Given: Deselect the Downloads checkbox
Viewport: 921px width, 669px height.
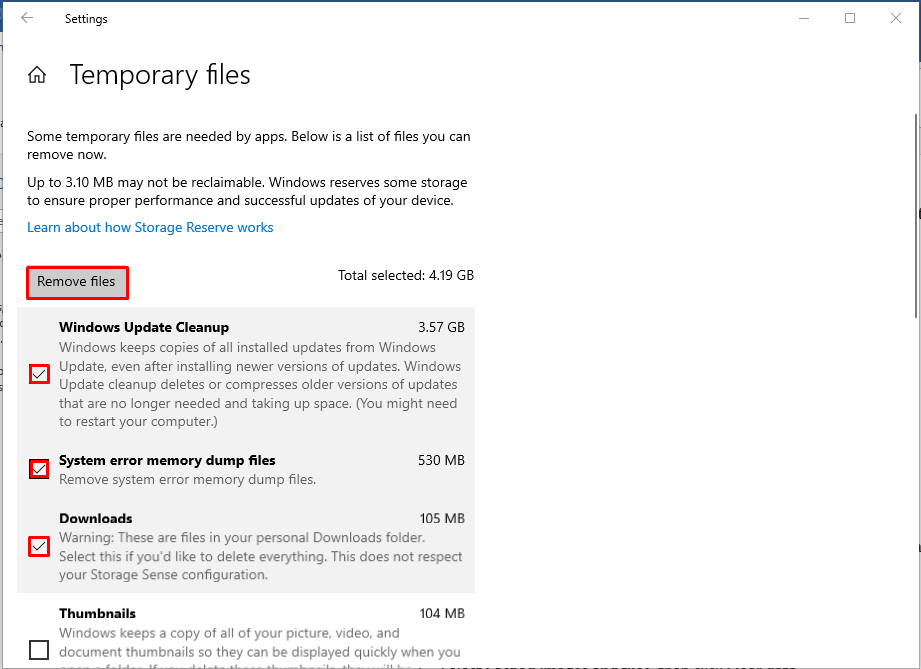Looking at the screenshot, I should point(39,546).
